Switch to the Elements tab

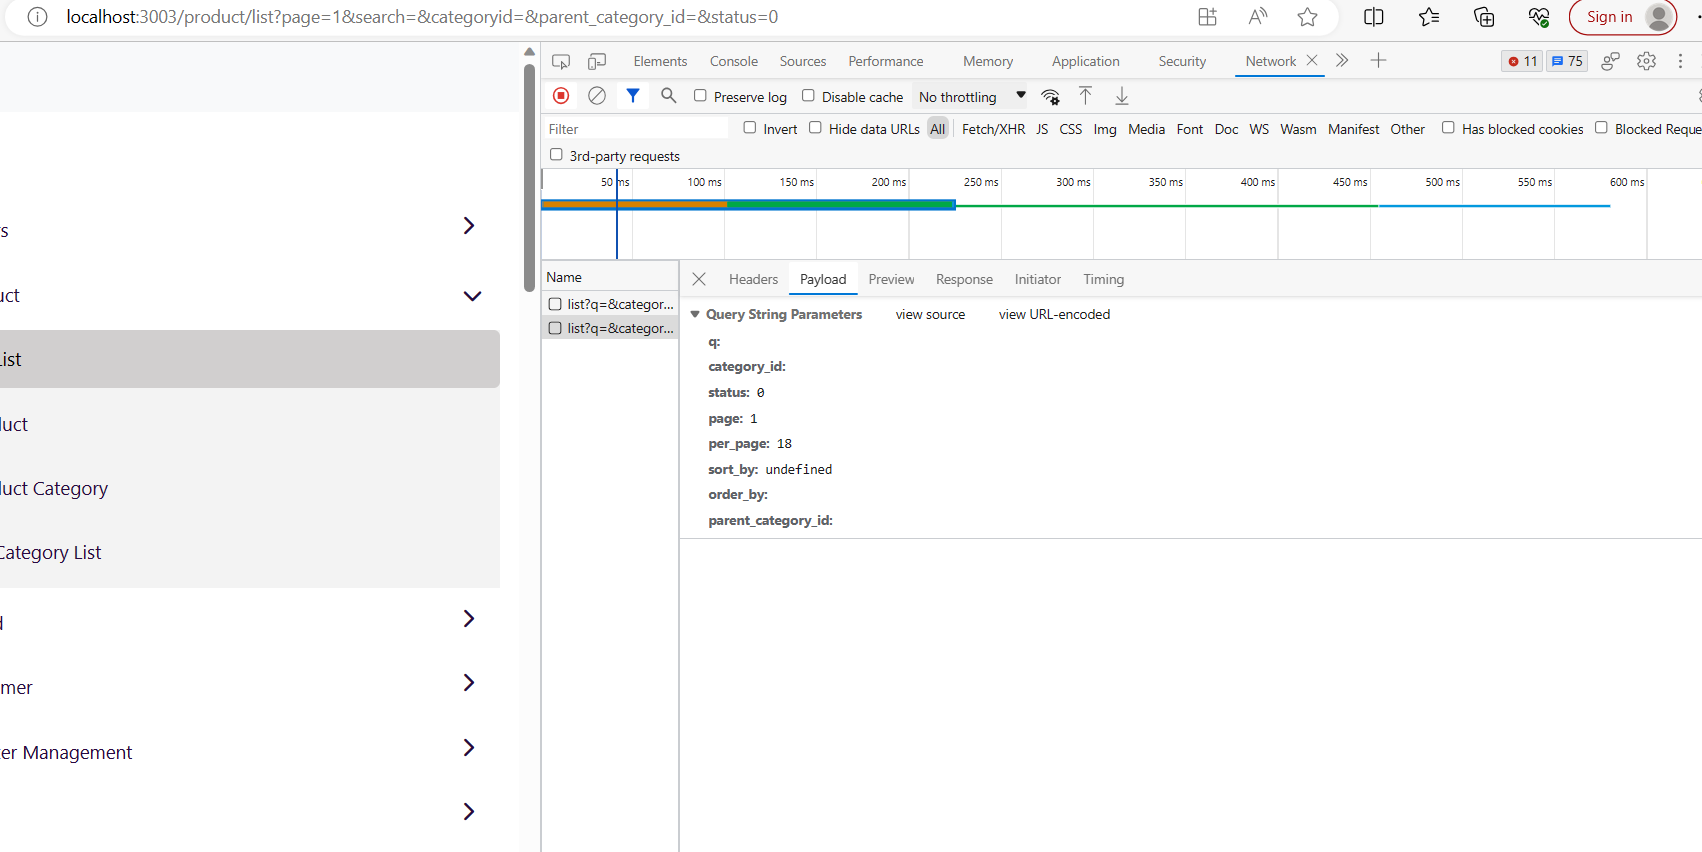[660, 61]
